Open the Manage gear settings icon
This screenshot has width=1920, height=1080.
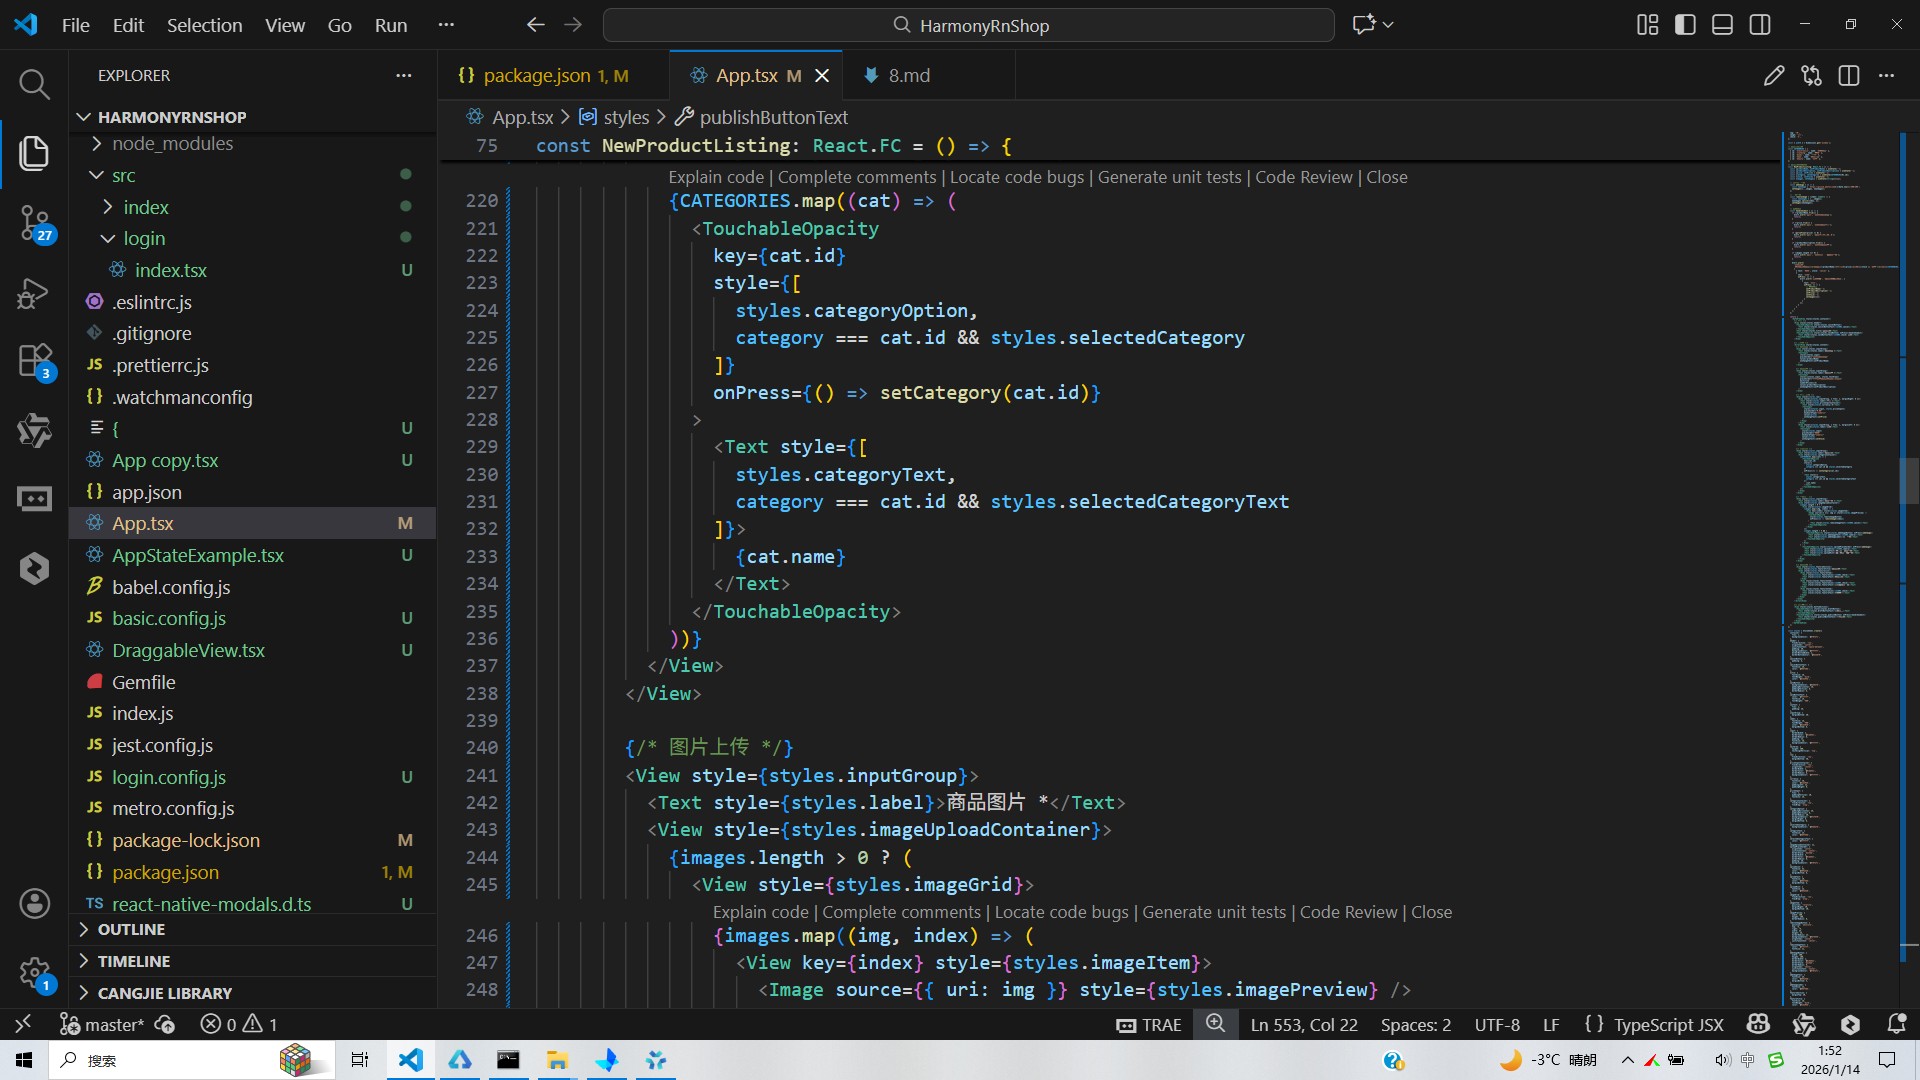coord(34,971)
